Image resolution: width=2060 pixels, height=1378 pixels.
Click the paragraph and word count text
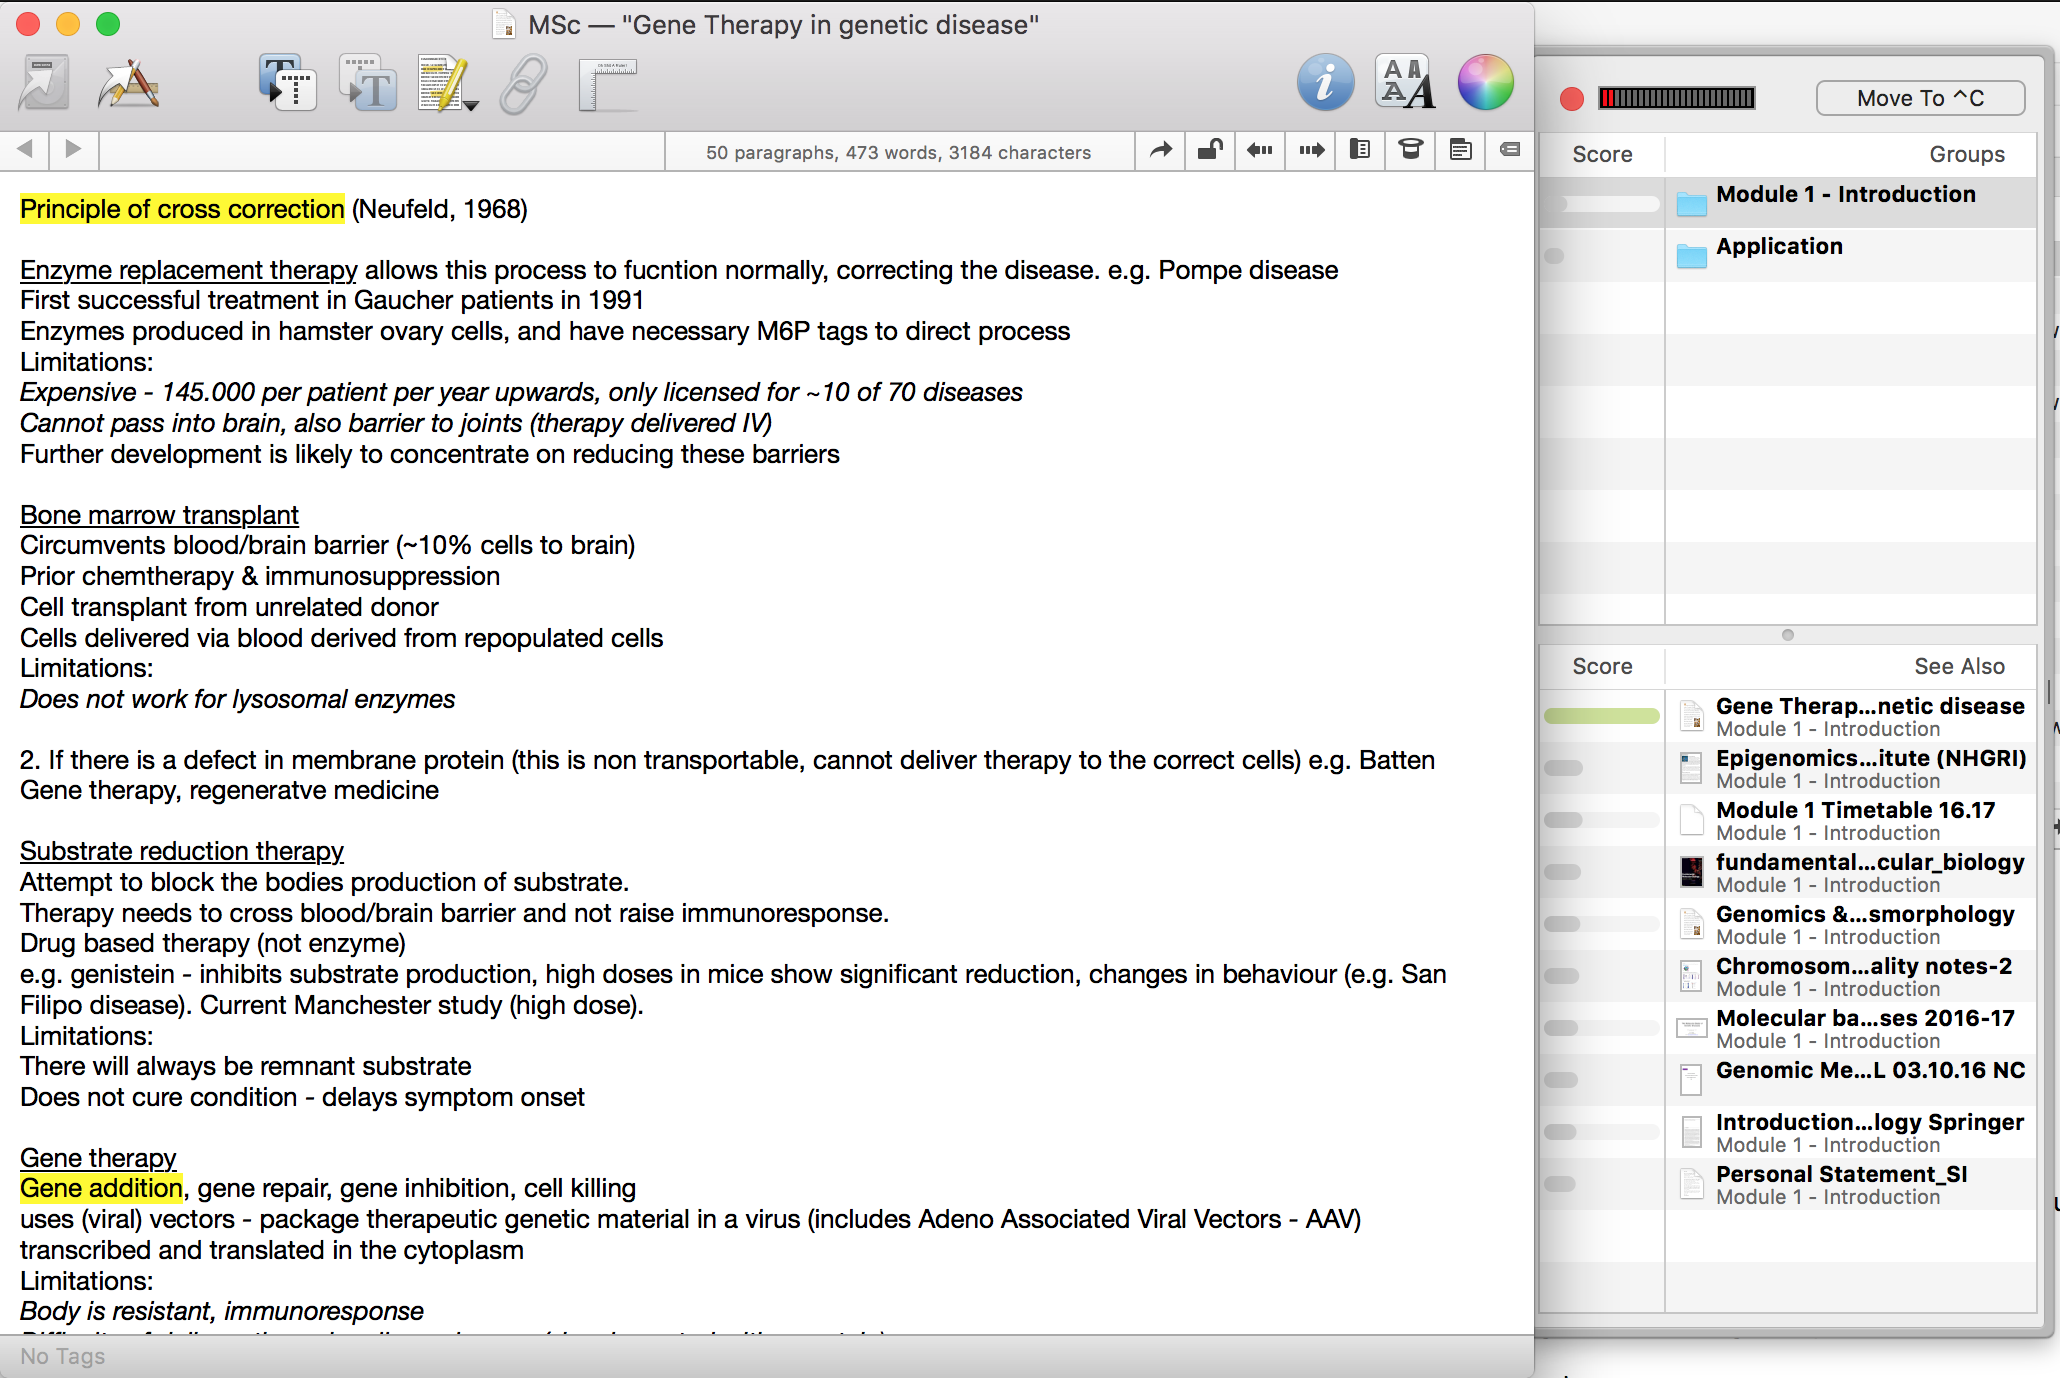click(898, 152)
